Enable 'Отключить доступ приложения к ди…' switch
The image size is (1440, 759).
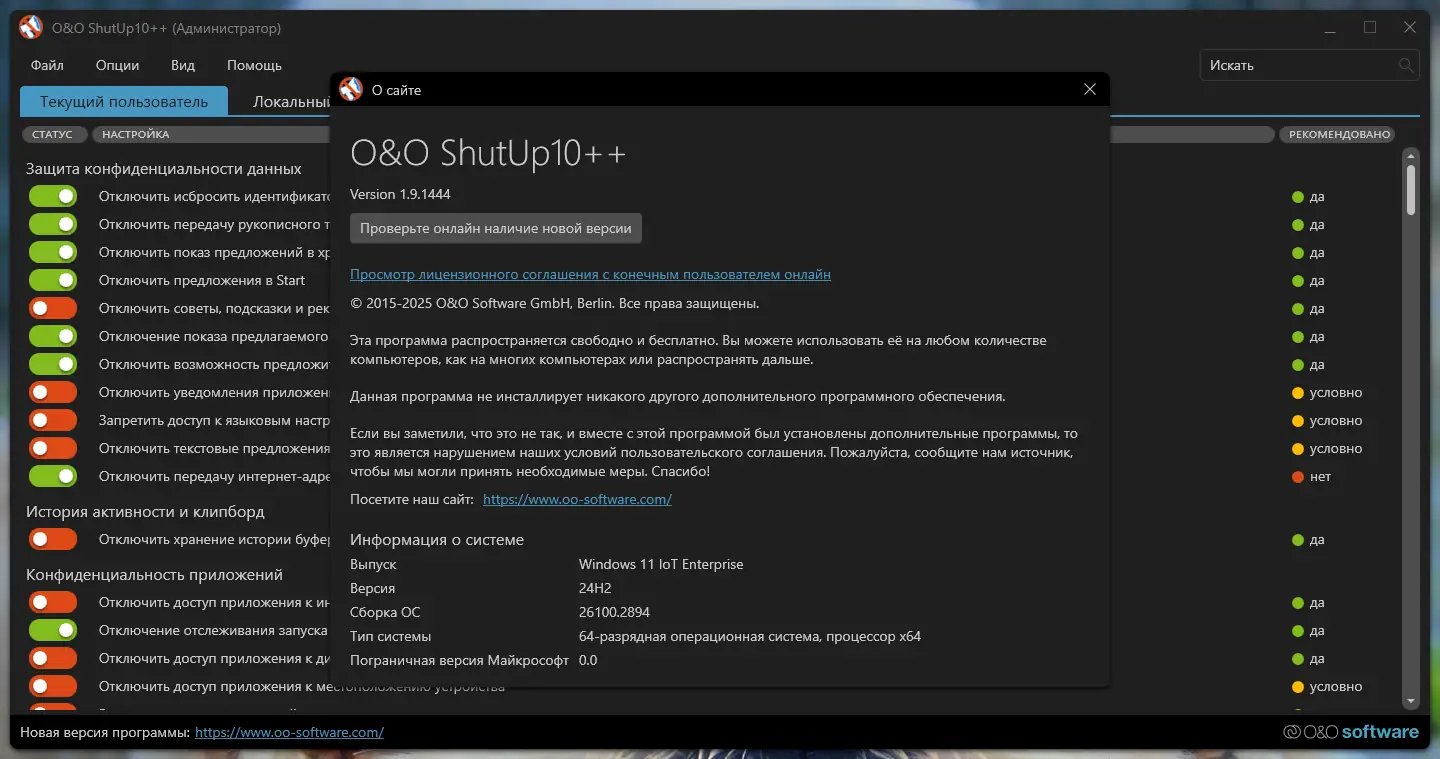tap(53, 659)
